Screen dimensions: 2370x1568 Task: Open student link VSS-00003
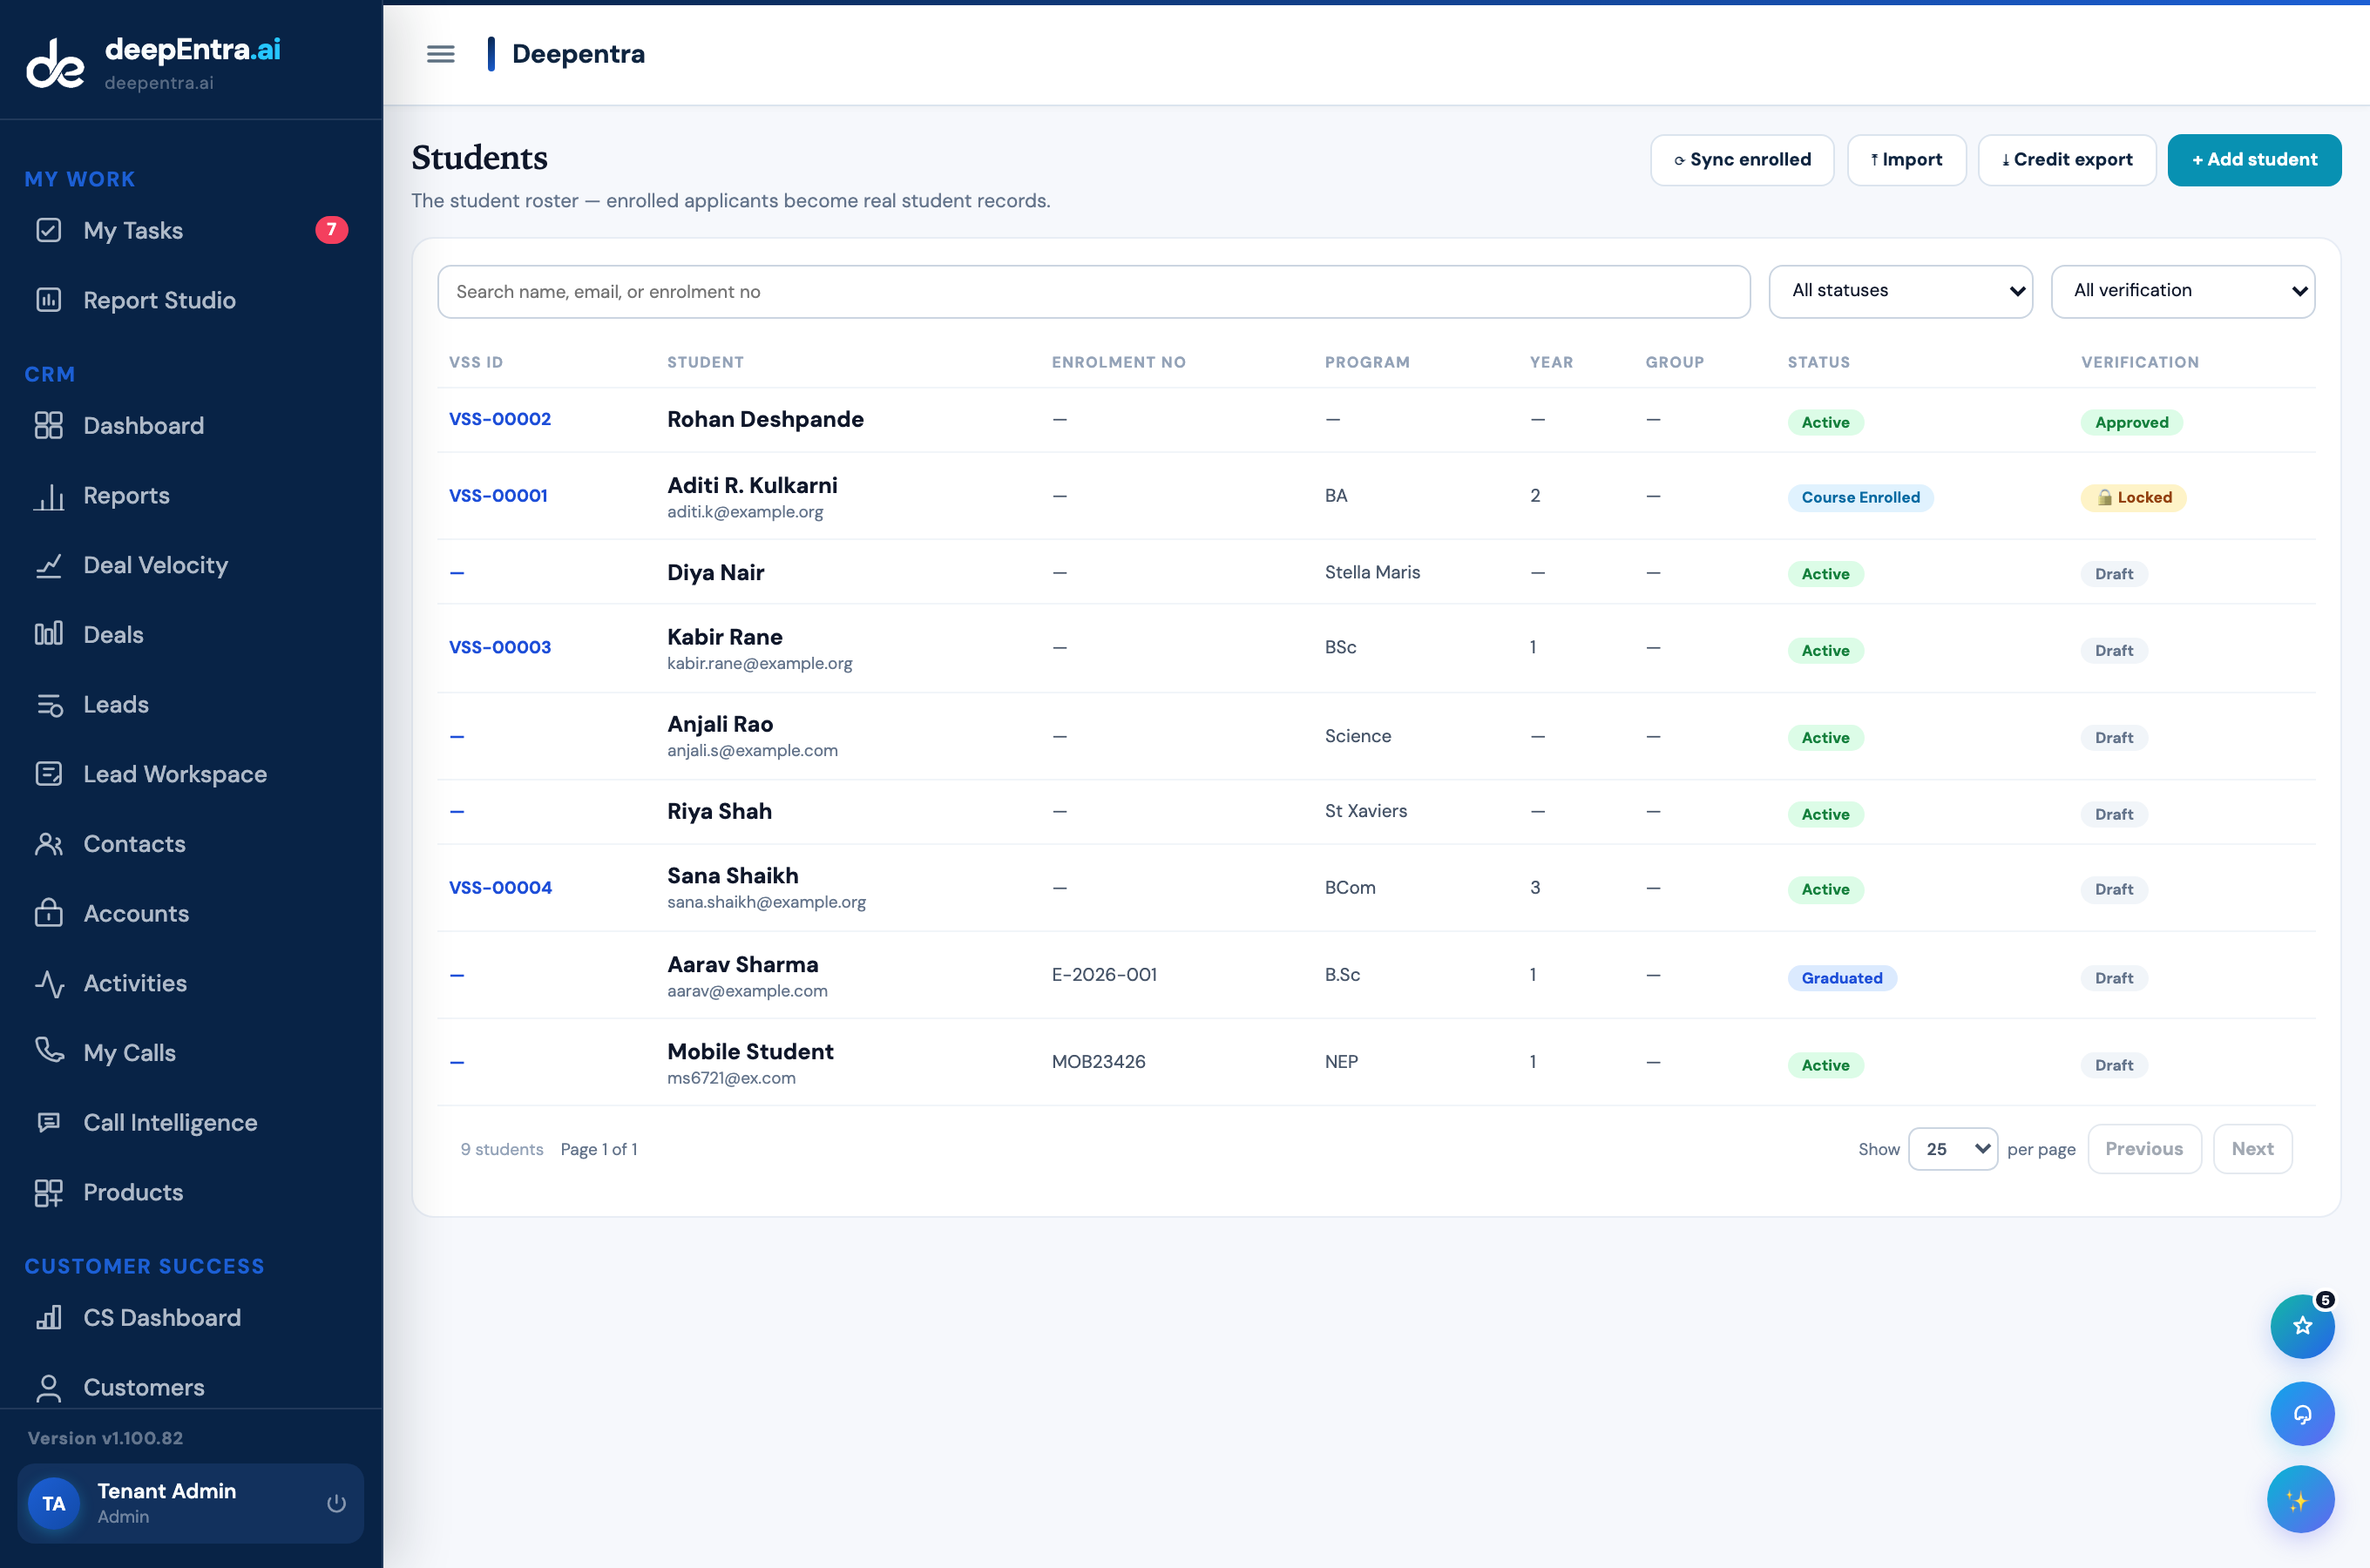point(500,647)
